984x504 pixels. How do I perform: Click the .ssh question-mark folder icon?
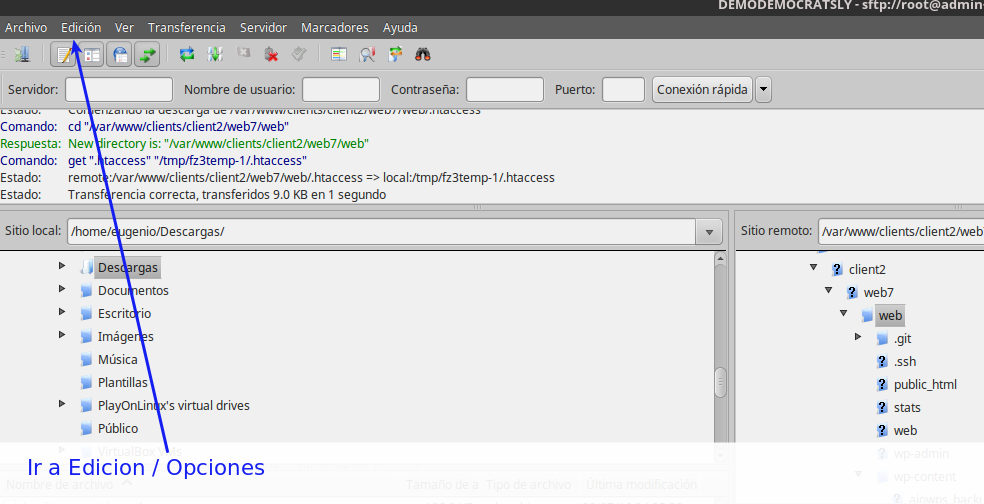pyautogui.click(x=882, y=362)
